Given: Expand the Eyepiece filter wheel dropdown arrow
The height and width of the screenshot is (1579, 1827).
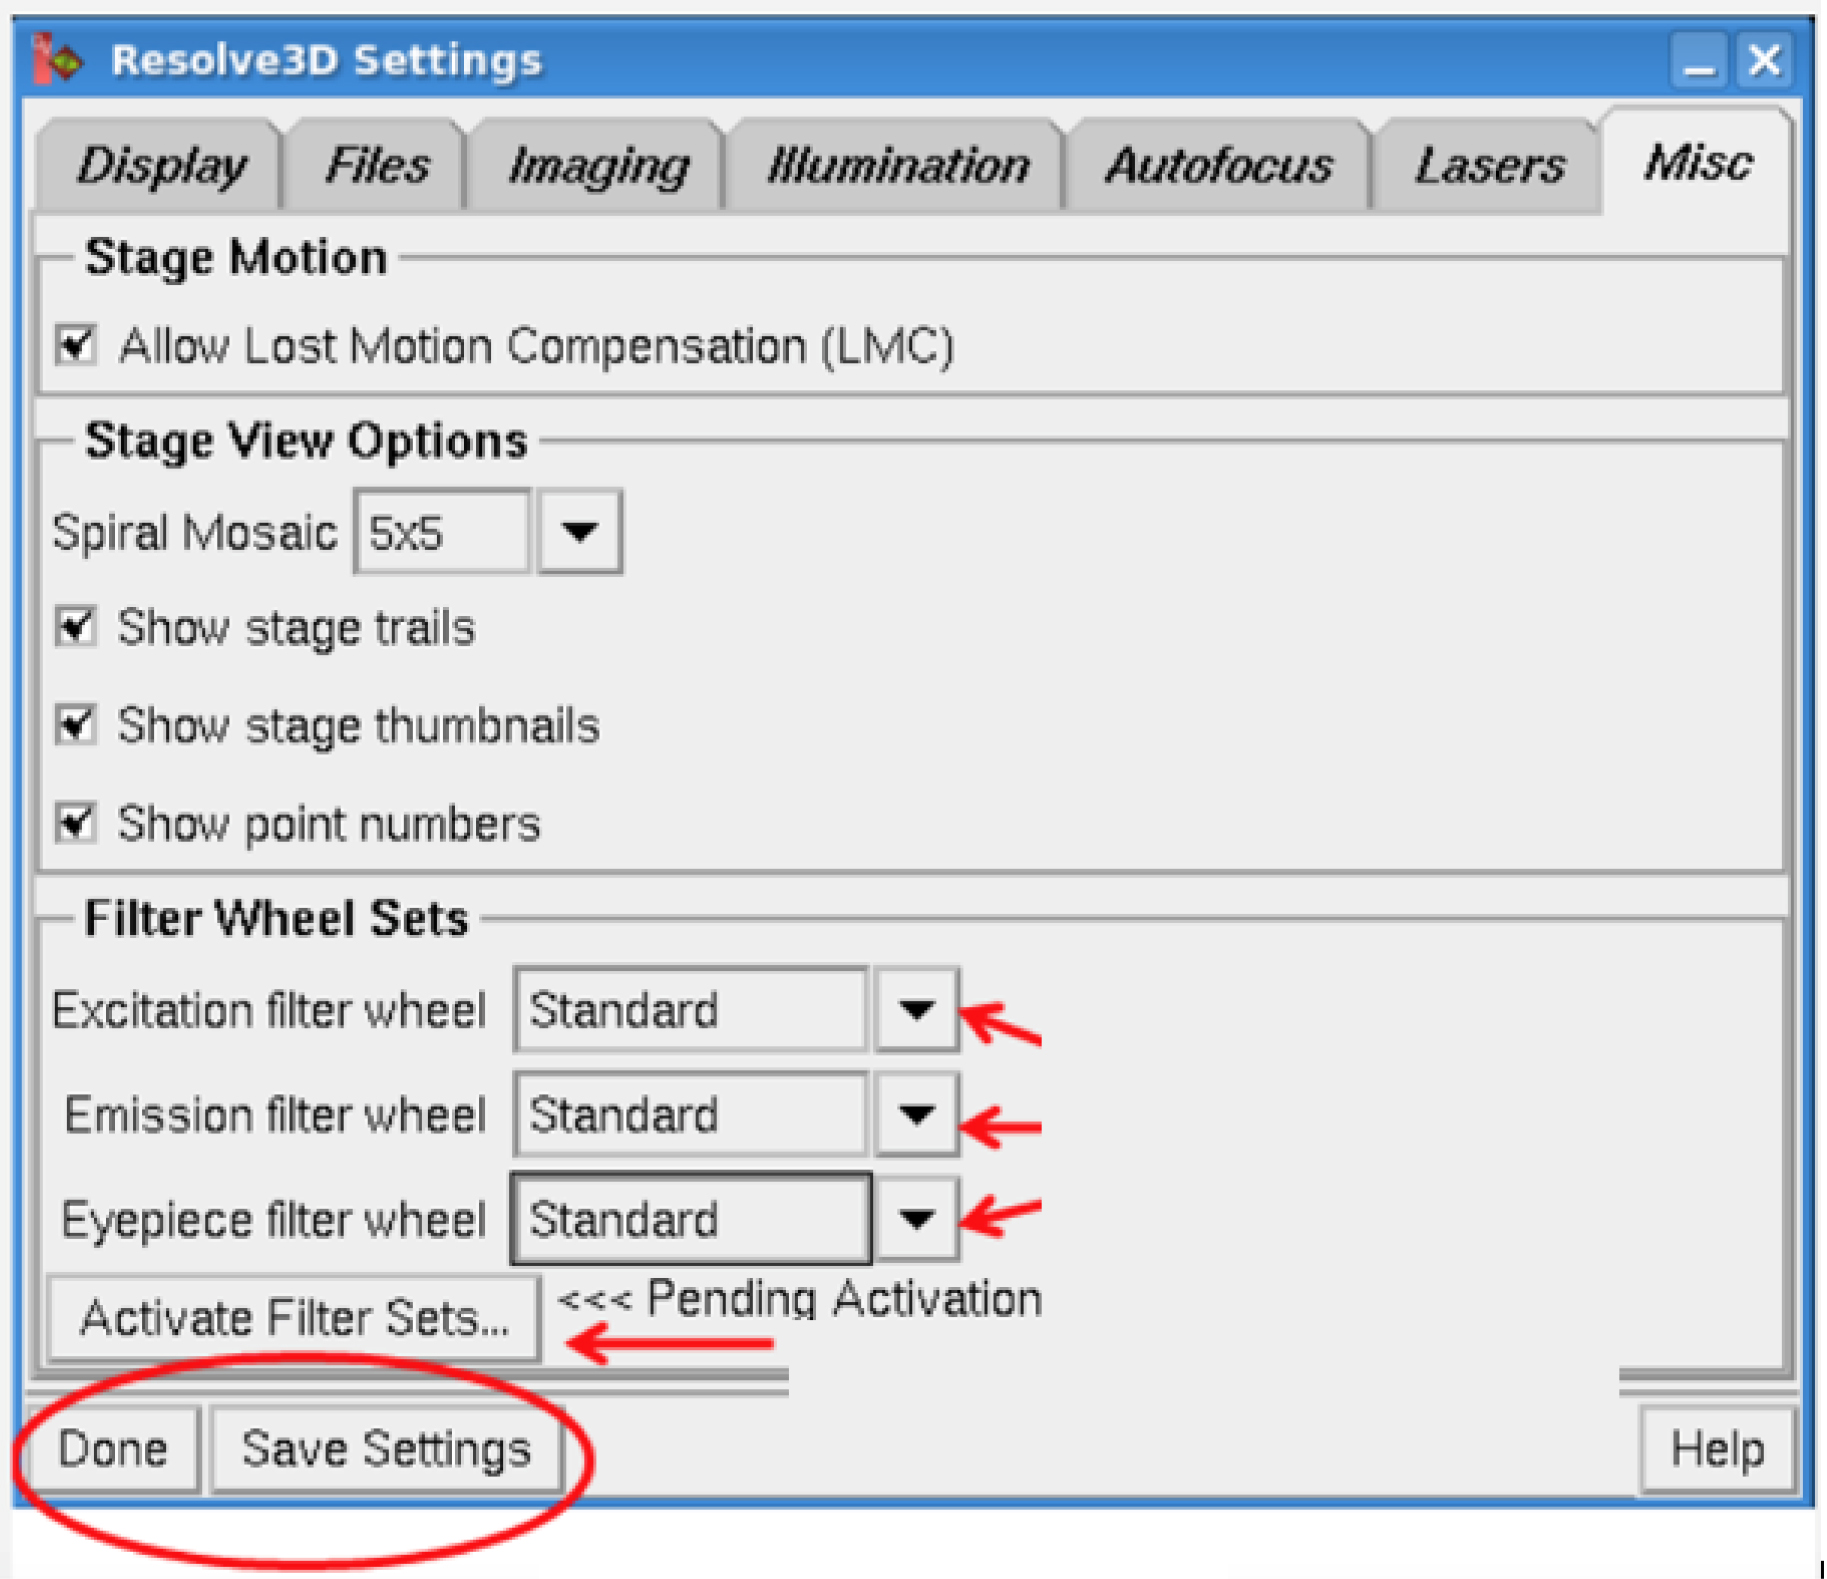Looking at the screenshot, I should [916, 1218].
